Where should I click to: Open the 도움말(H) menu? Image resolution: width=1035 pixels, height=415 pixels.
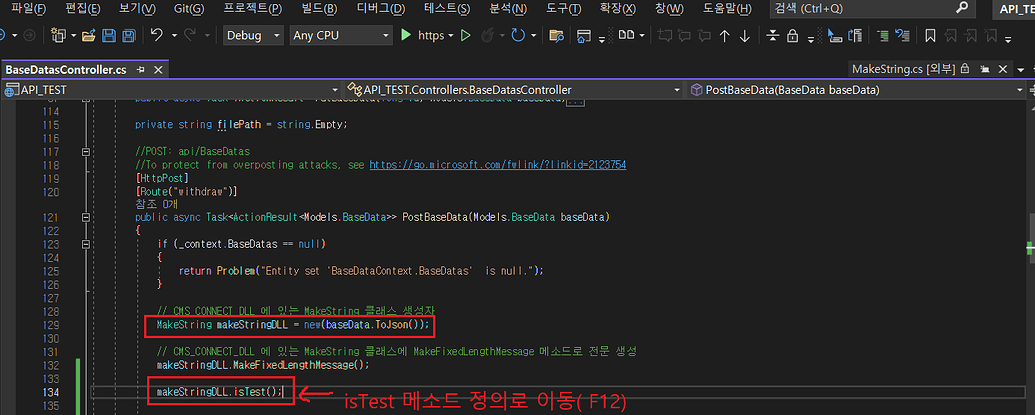coord(727,9)
